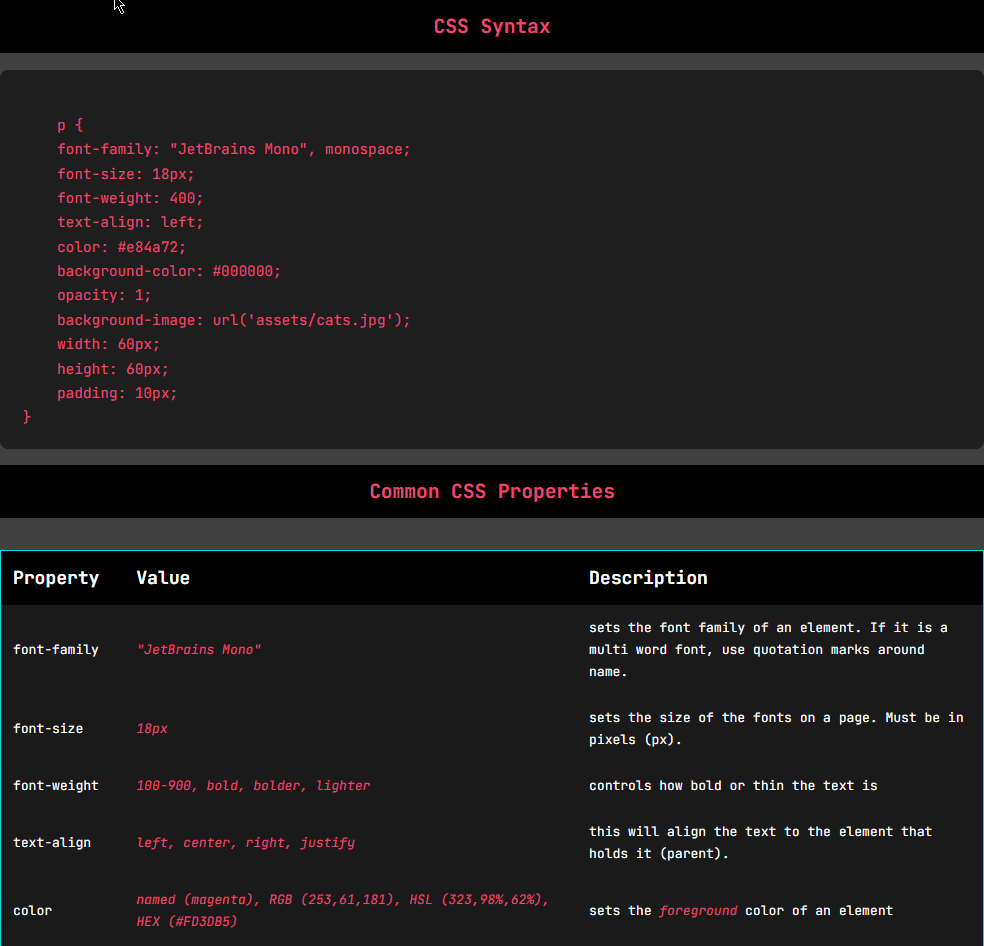This screenshot has width=984, height=946.
Task: Click the '100-900, bold, bolder, lighter' value
Action: [x=254, y=786]
